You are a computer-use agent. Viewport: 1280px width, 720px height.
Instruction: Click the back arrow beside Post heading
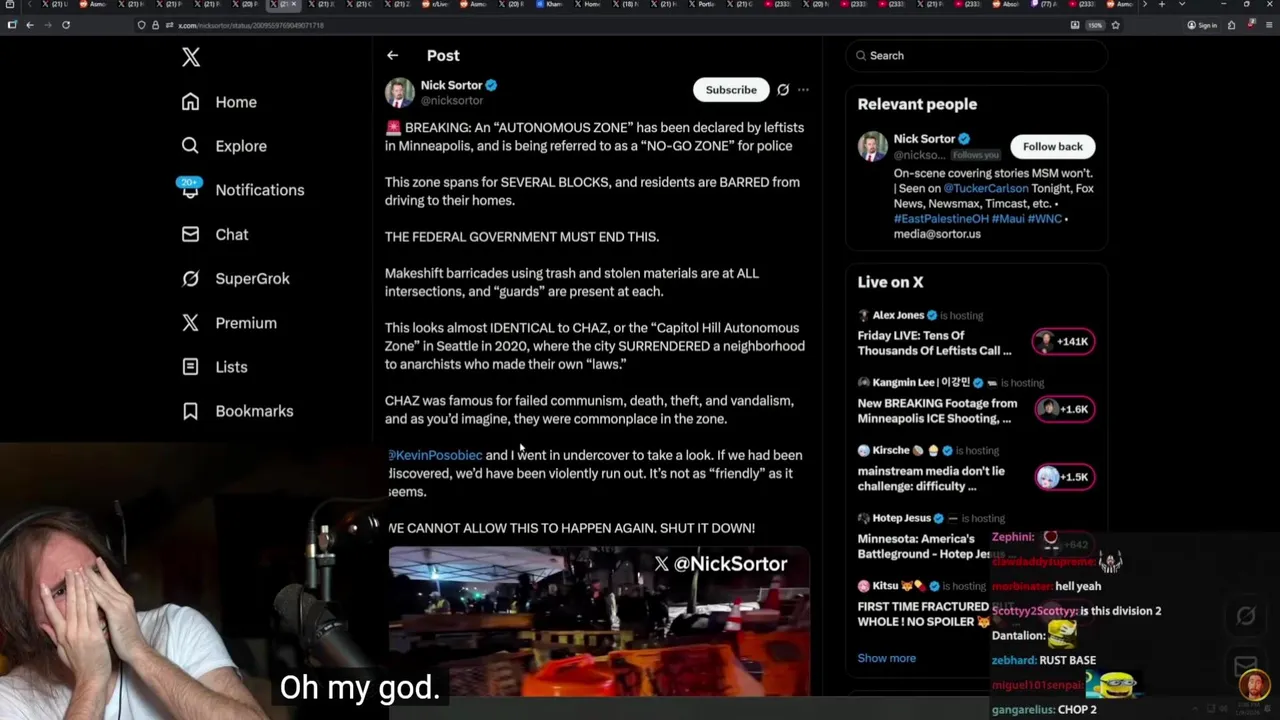pos(392,56)
